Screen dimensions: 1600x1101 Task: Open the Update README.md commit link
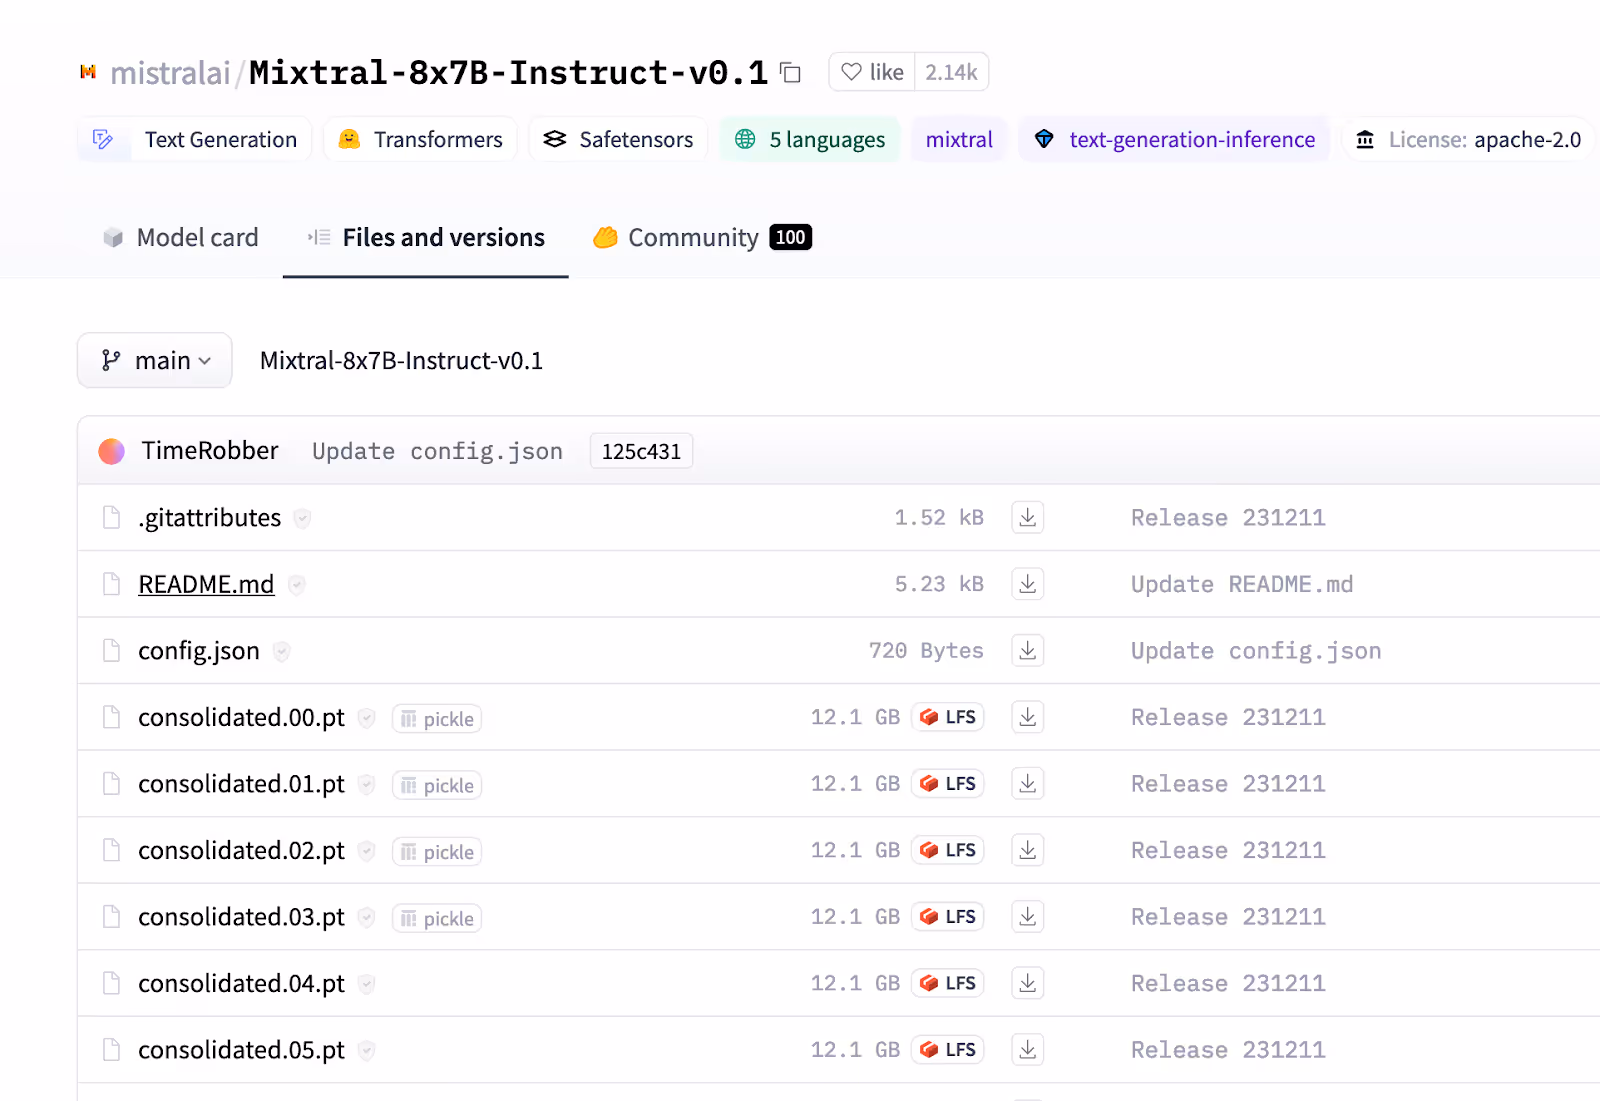[x=1242, y=584]
